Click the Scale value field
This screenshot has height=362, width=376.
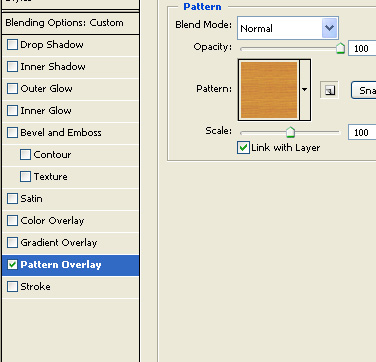point(362,133)
